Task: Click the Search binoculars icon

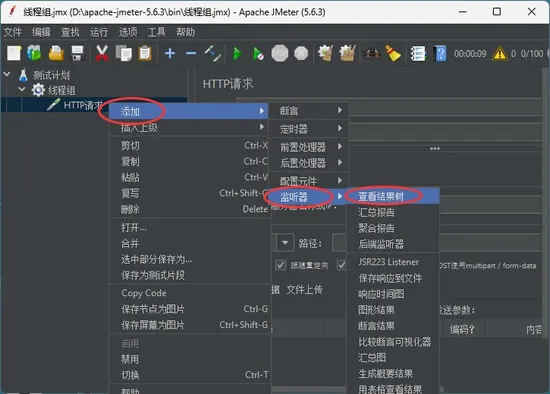Action: pos(373,54)
